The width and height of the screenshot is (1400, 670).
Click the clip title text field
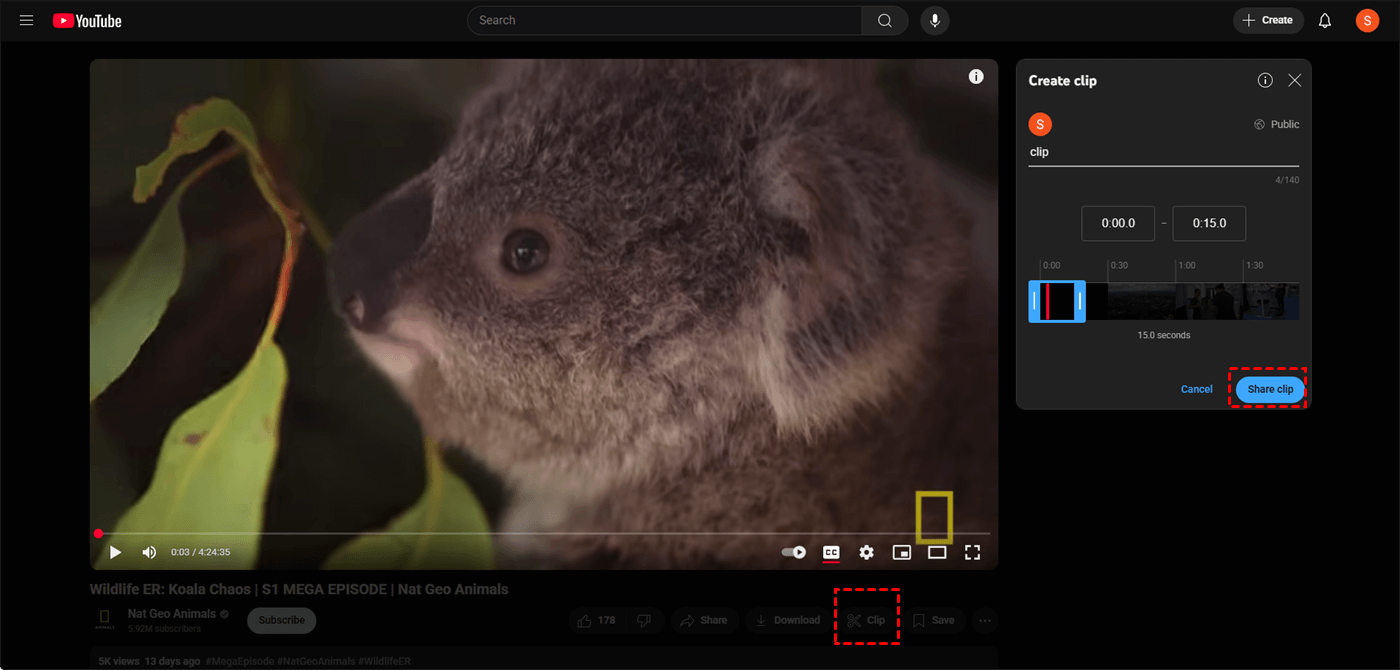[1163, 152]
